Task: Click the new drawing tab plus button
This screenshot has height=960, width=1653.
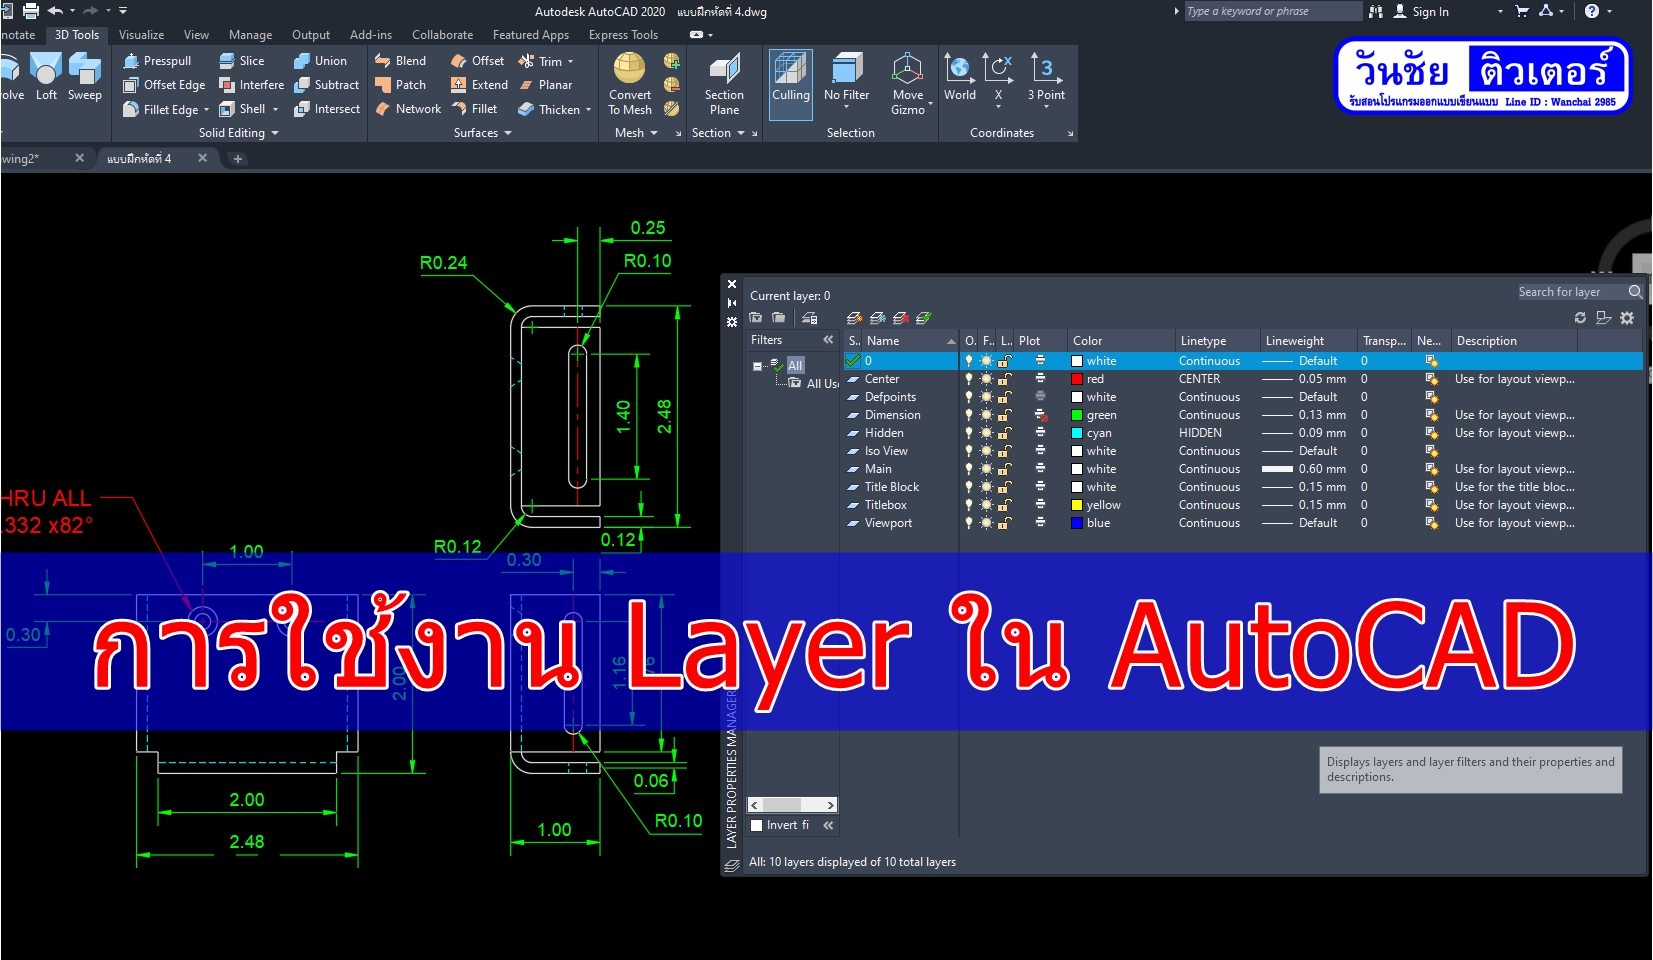Action: click(x=237, y=158)
